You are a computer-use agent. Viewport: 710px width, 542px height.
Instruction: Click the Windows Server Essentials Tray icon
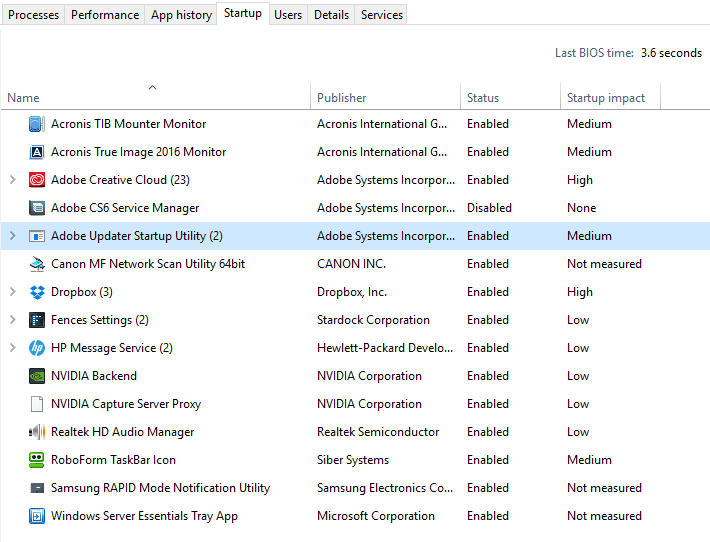pyautogui.click(x=37, y=516)
